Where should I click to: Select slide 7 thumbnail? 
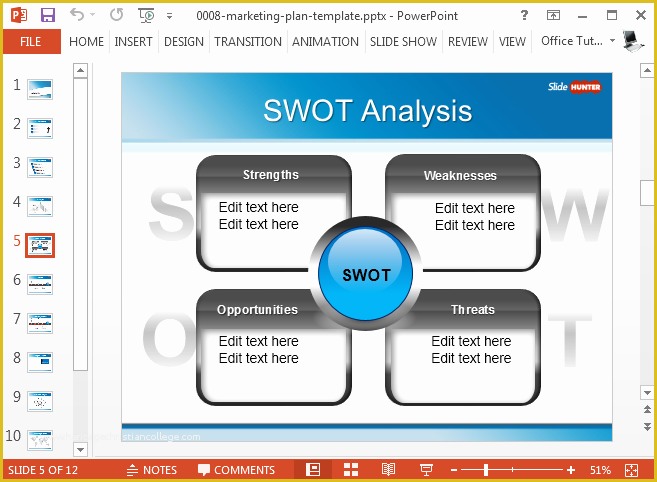coord(40,323)
